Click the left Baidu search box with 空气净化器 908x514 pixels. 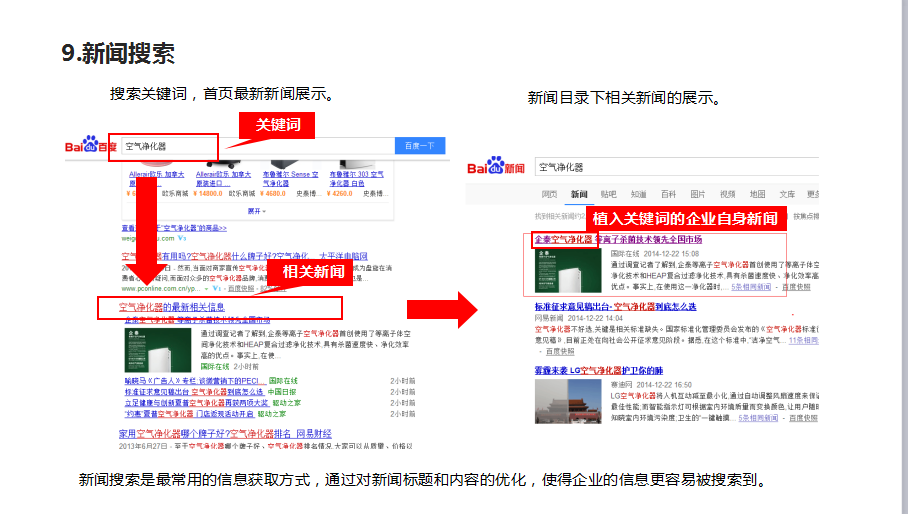click(x=165, y=146)
